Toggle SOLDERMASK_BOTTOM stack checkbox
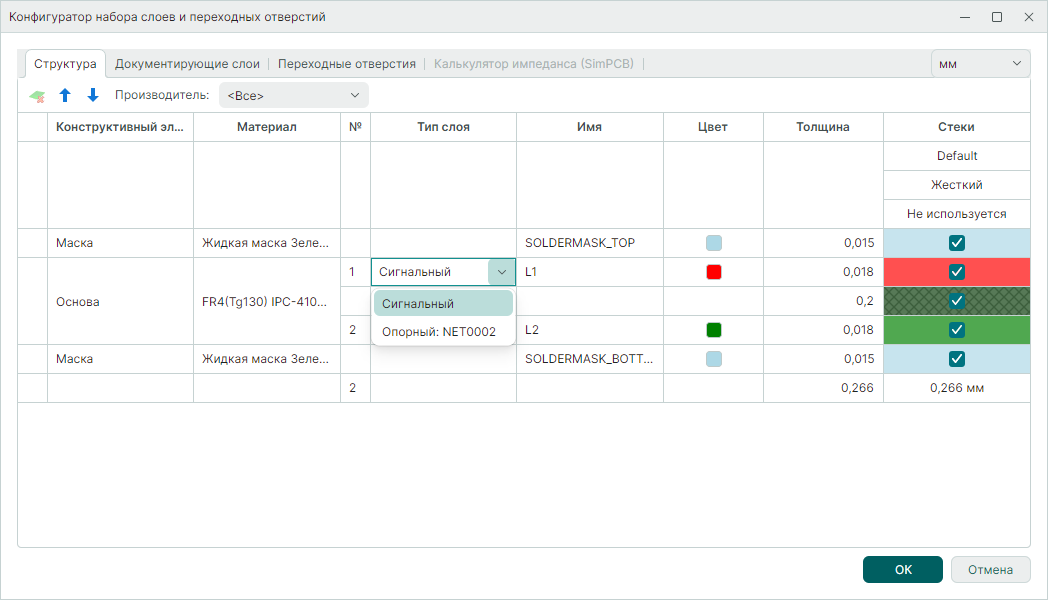The height and width of the screenshot is (600, 1048). (957, 359)
